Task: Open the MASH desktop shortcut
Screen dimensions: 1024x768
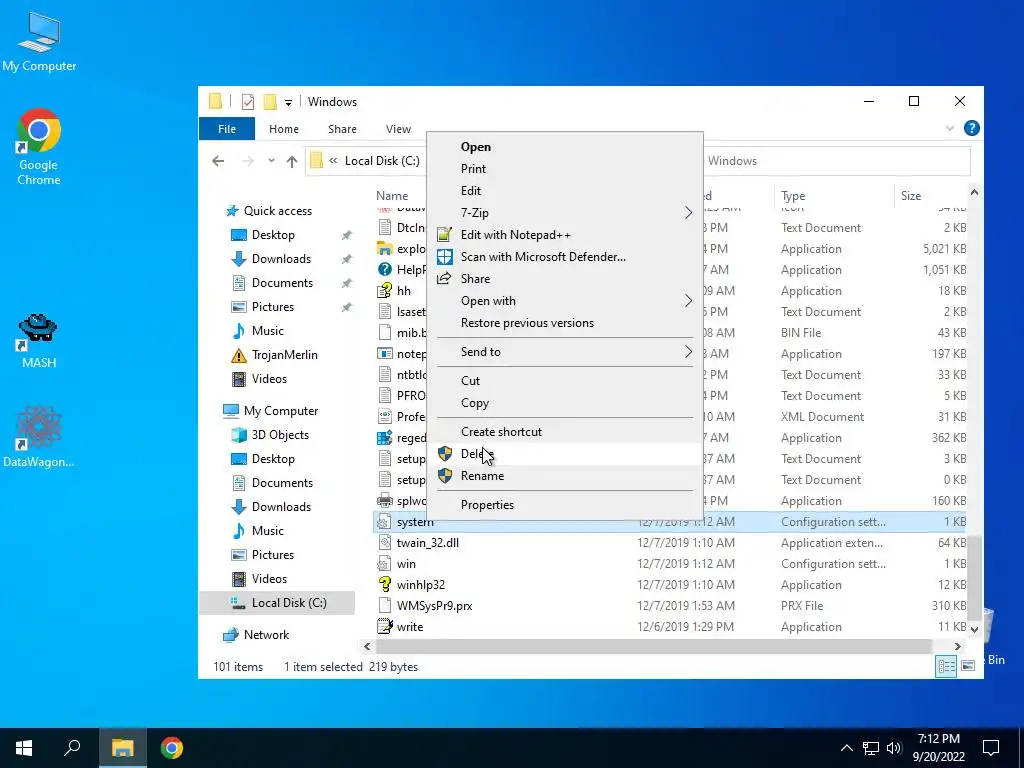Action: [39, 340]
